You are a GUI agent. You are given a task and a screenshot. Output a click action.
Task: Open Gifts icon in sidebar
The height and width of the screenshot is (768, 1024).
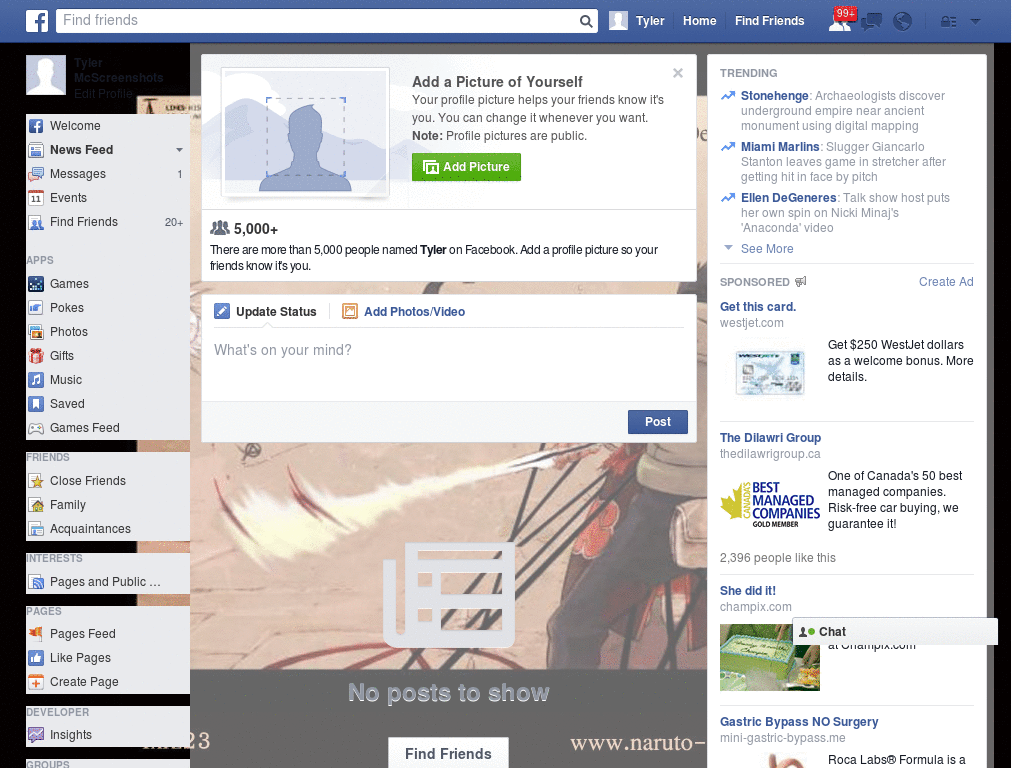(x=36, y=356)
